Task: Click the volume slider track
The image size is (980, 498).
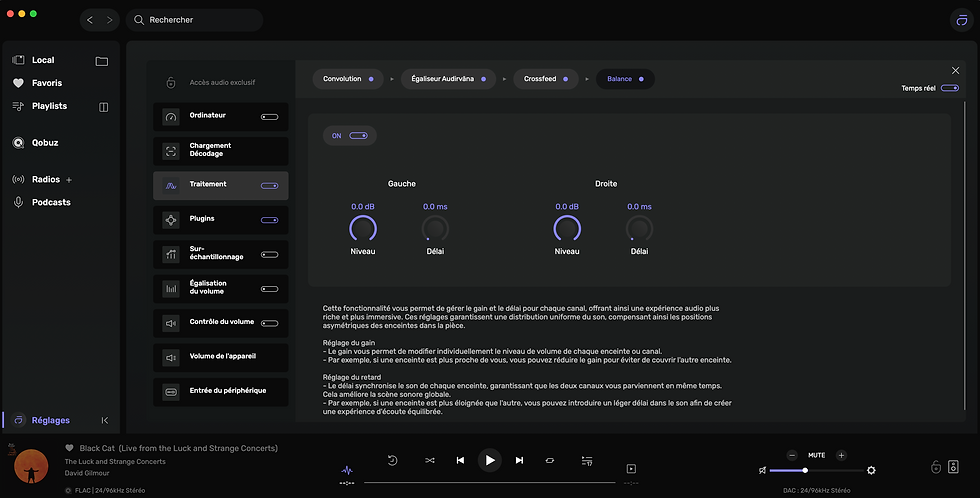Action: [x=817, y=471]
